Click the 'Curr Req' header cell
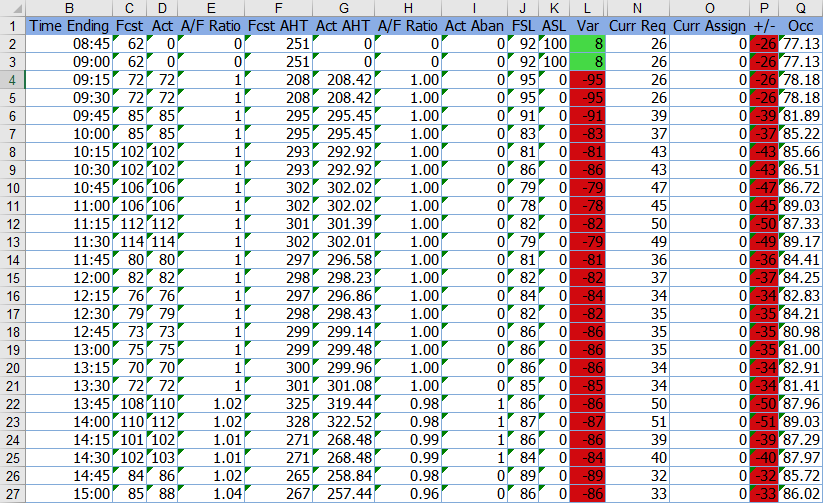823x503 pixels. 637,25
